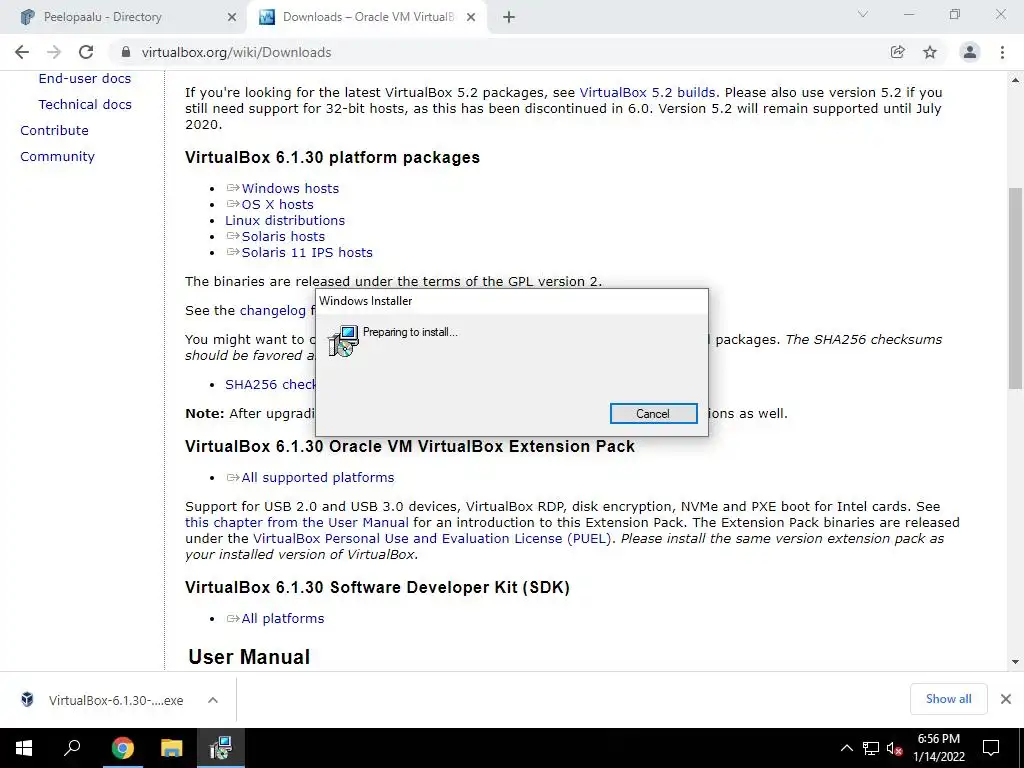Switch to the Peelopaalu - Directory tab
The height and width of the screenshot is (768, 1024).
(123, 18)
